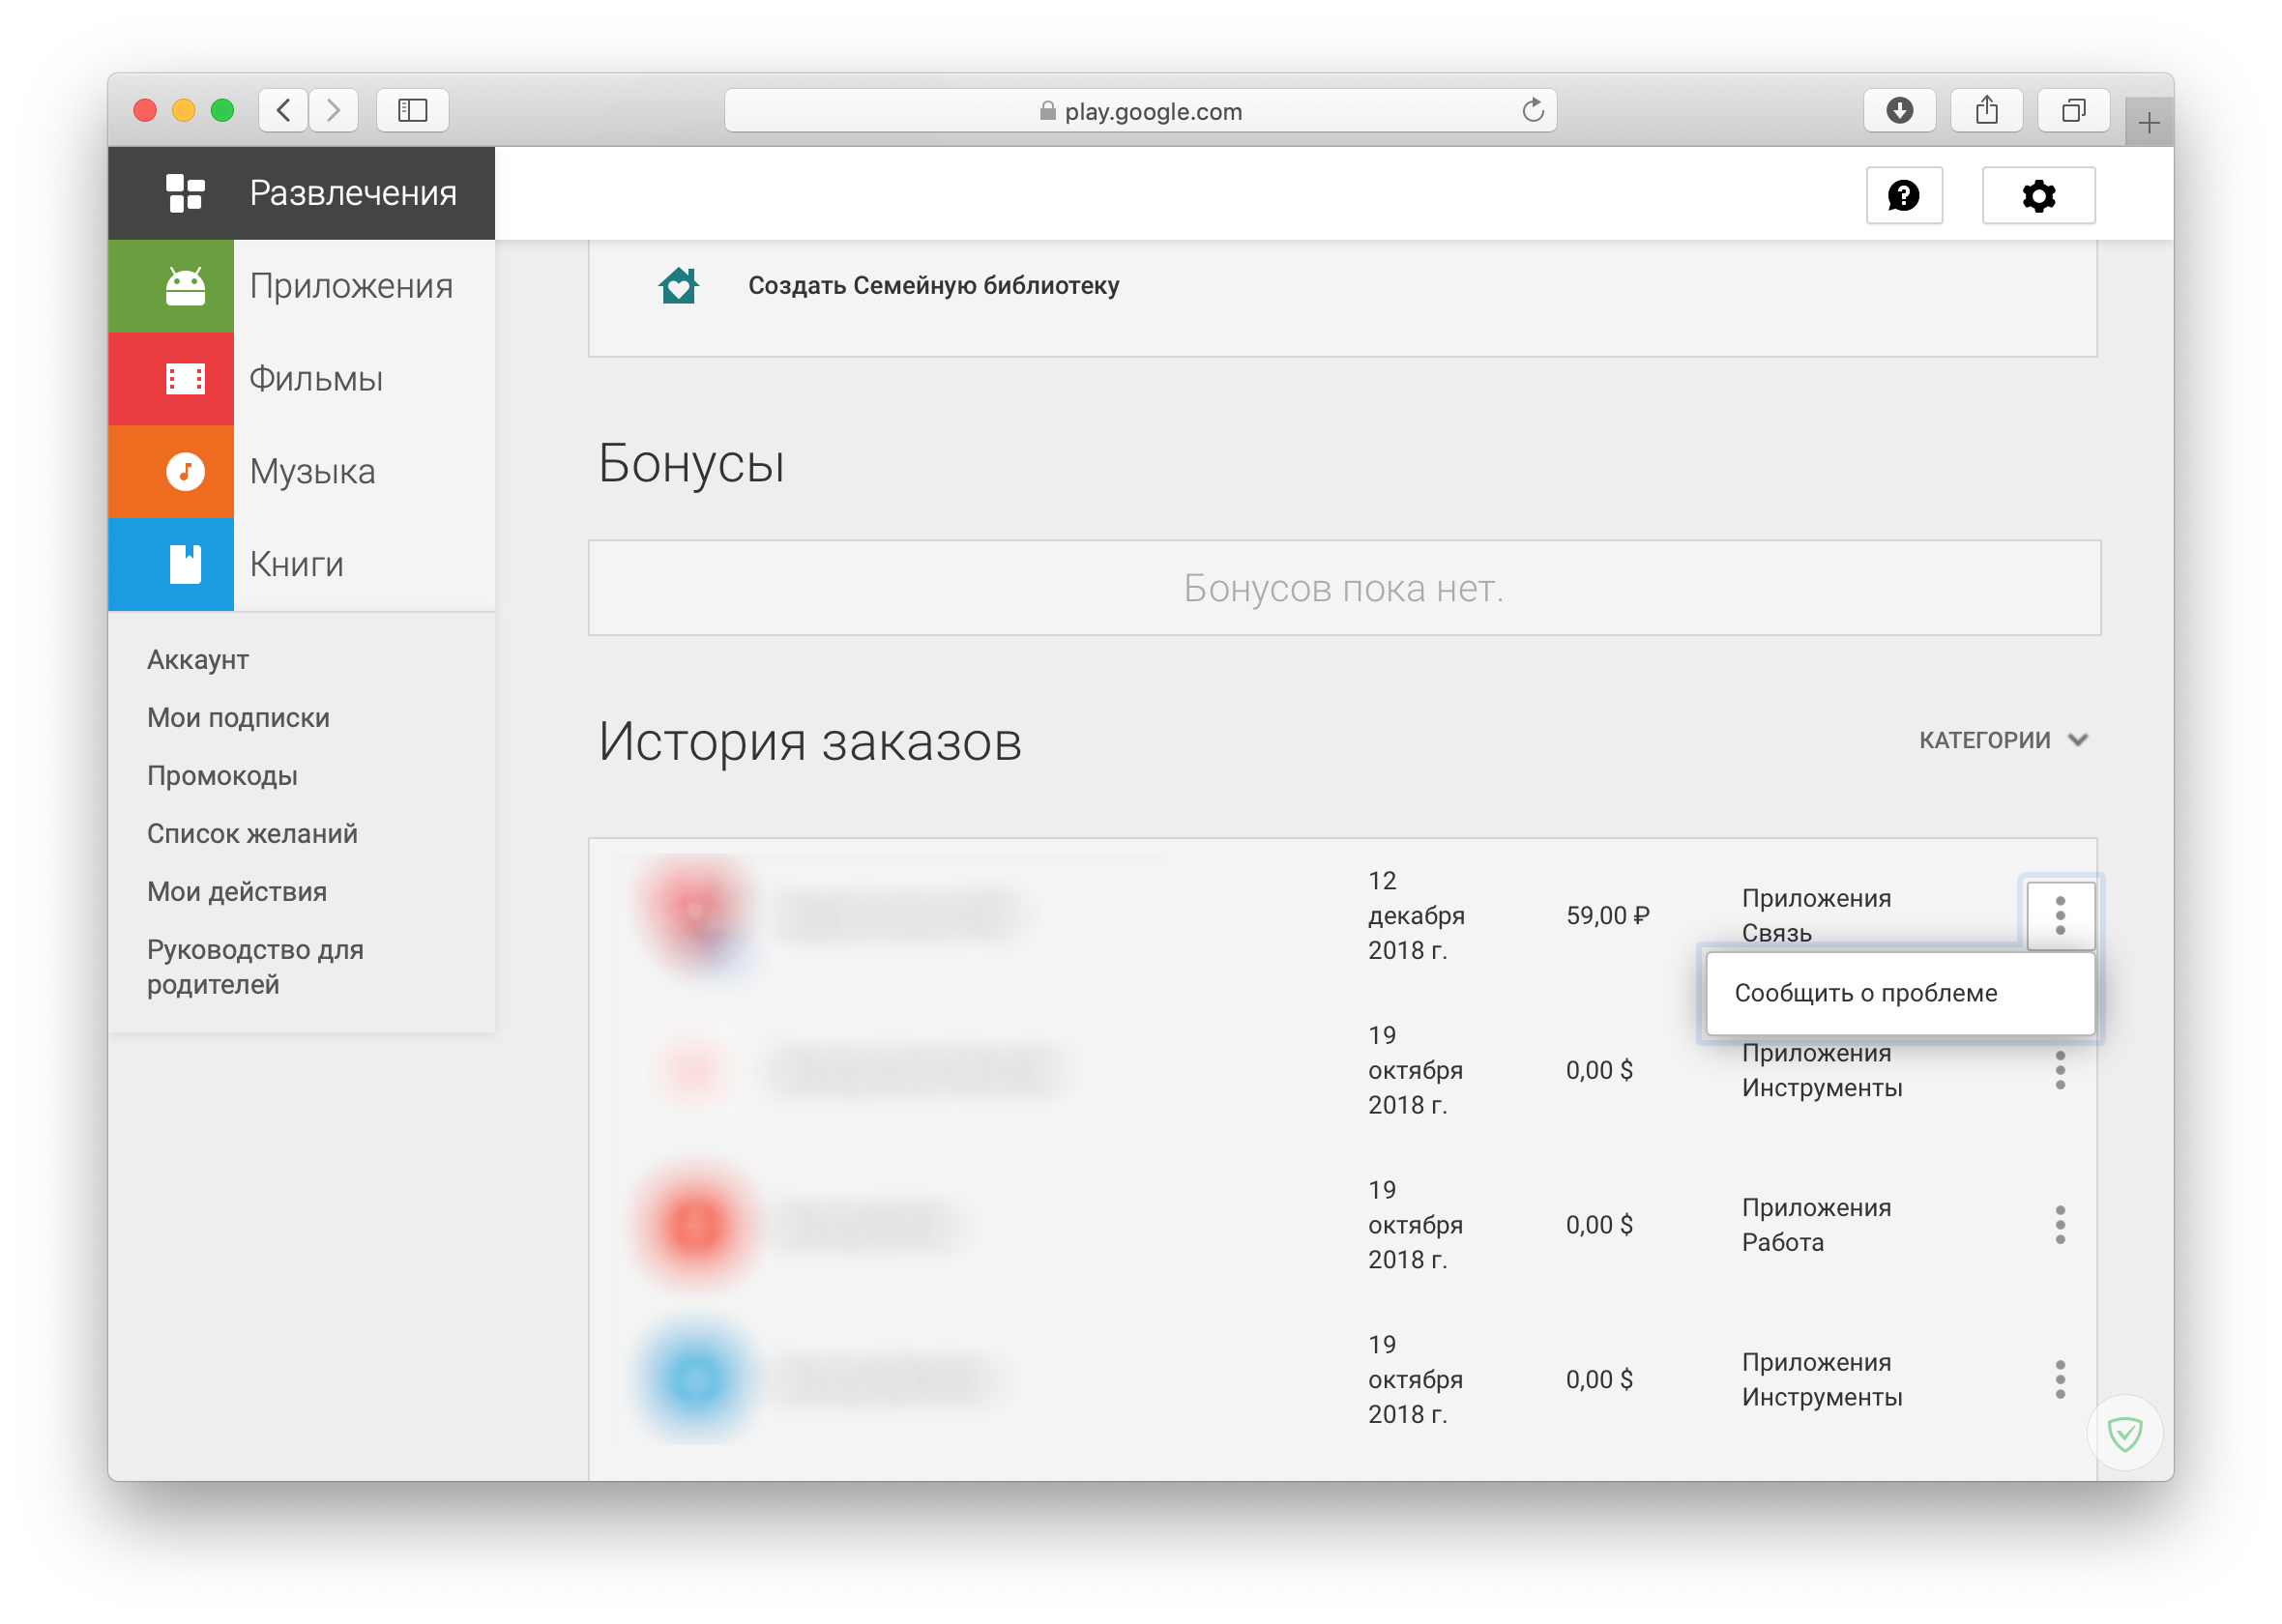Open Промокоды link
The width and height of the screenshot is (2282, 1624).
pos(222,776)
